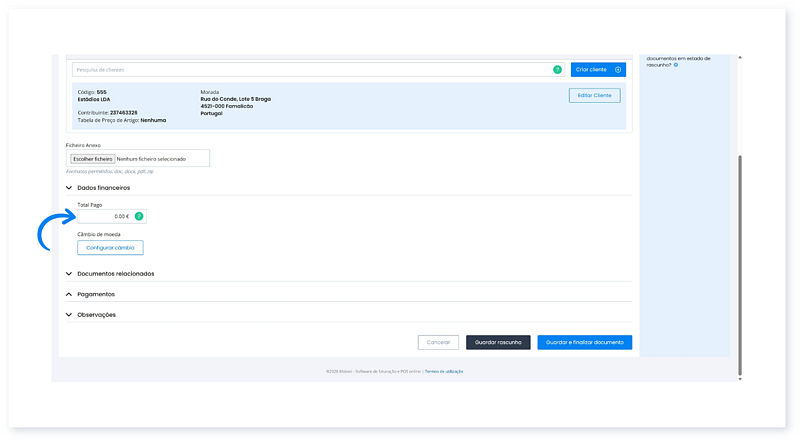
Task: Click the plus icon on Criar cliente
Action: click(x=619, y=70)
